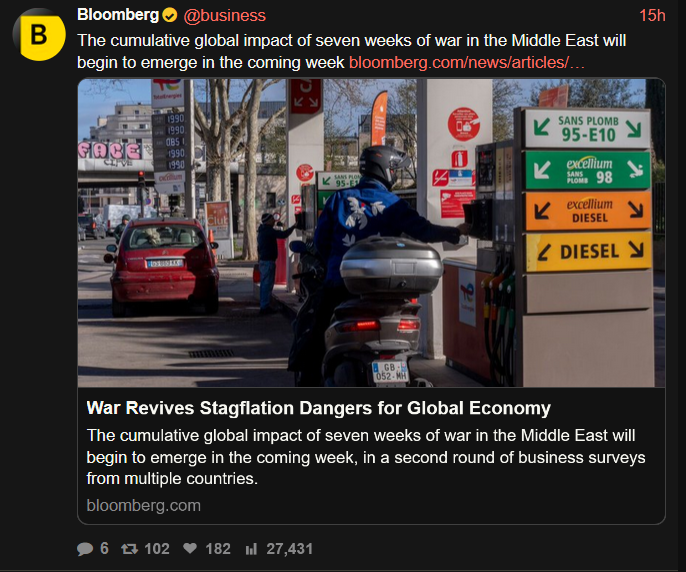The image size is (686, 572).
Task: Follow the bloomberg.com/news/articles link
Action: coord(467,63)
